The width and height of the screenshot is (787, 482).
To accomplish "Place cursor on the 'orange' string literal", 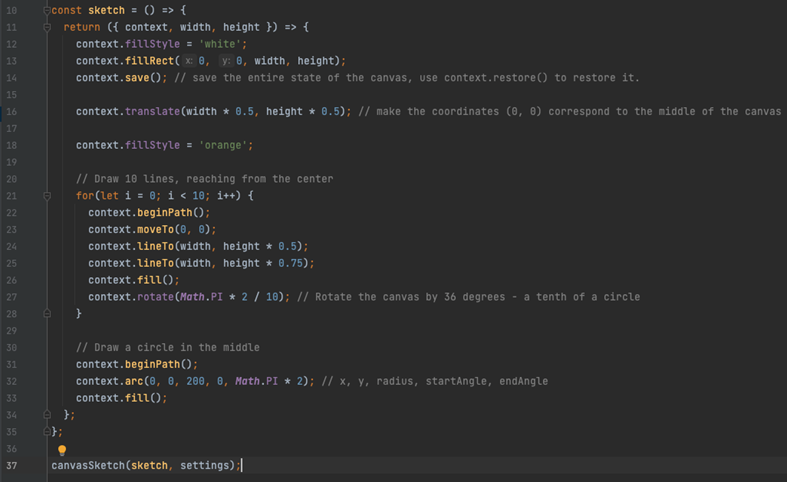I will pos(223,145).
